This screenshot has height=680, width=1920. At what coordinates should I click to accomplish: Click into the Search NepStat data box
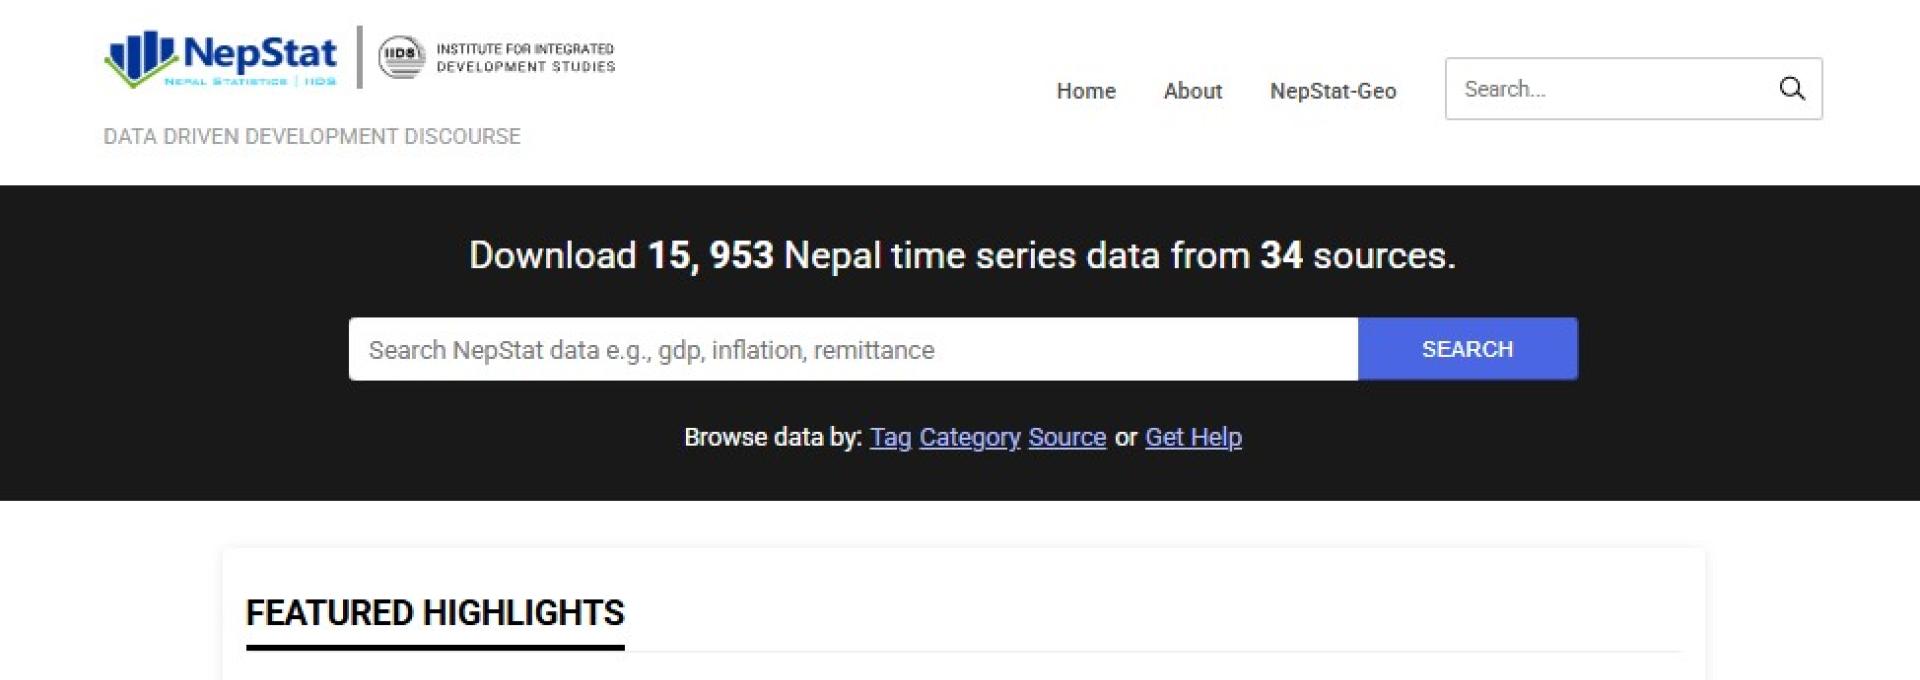click(852, 350)
